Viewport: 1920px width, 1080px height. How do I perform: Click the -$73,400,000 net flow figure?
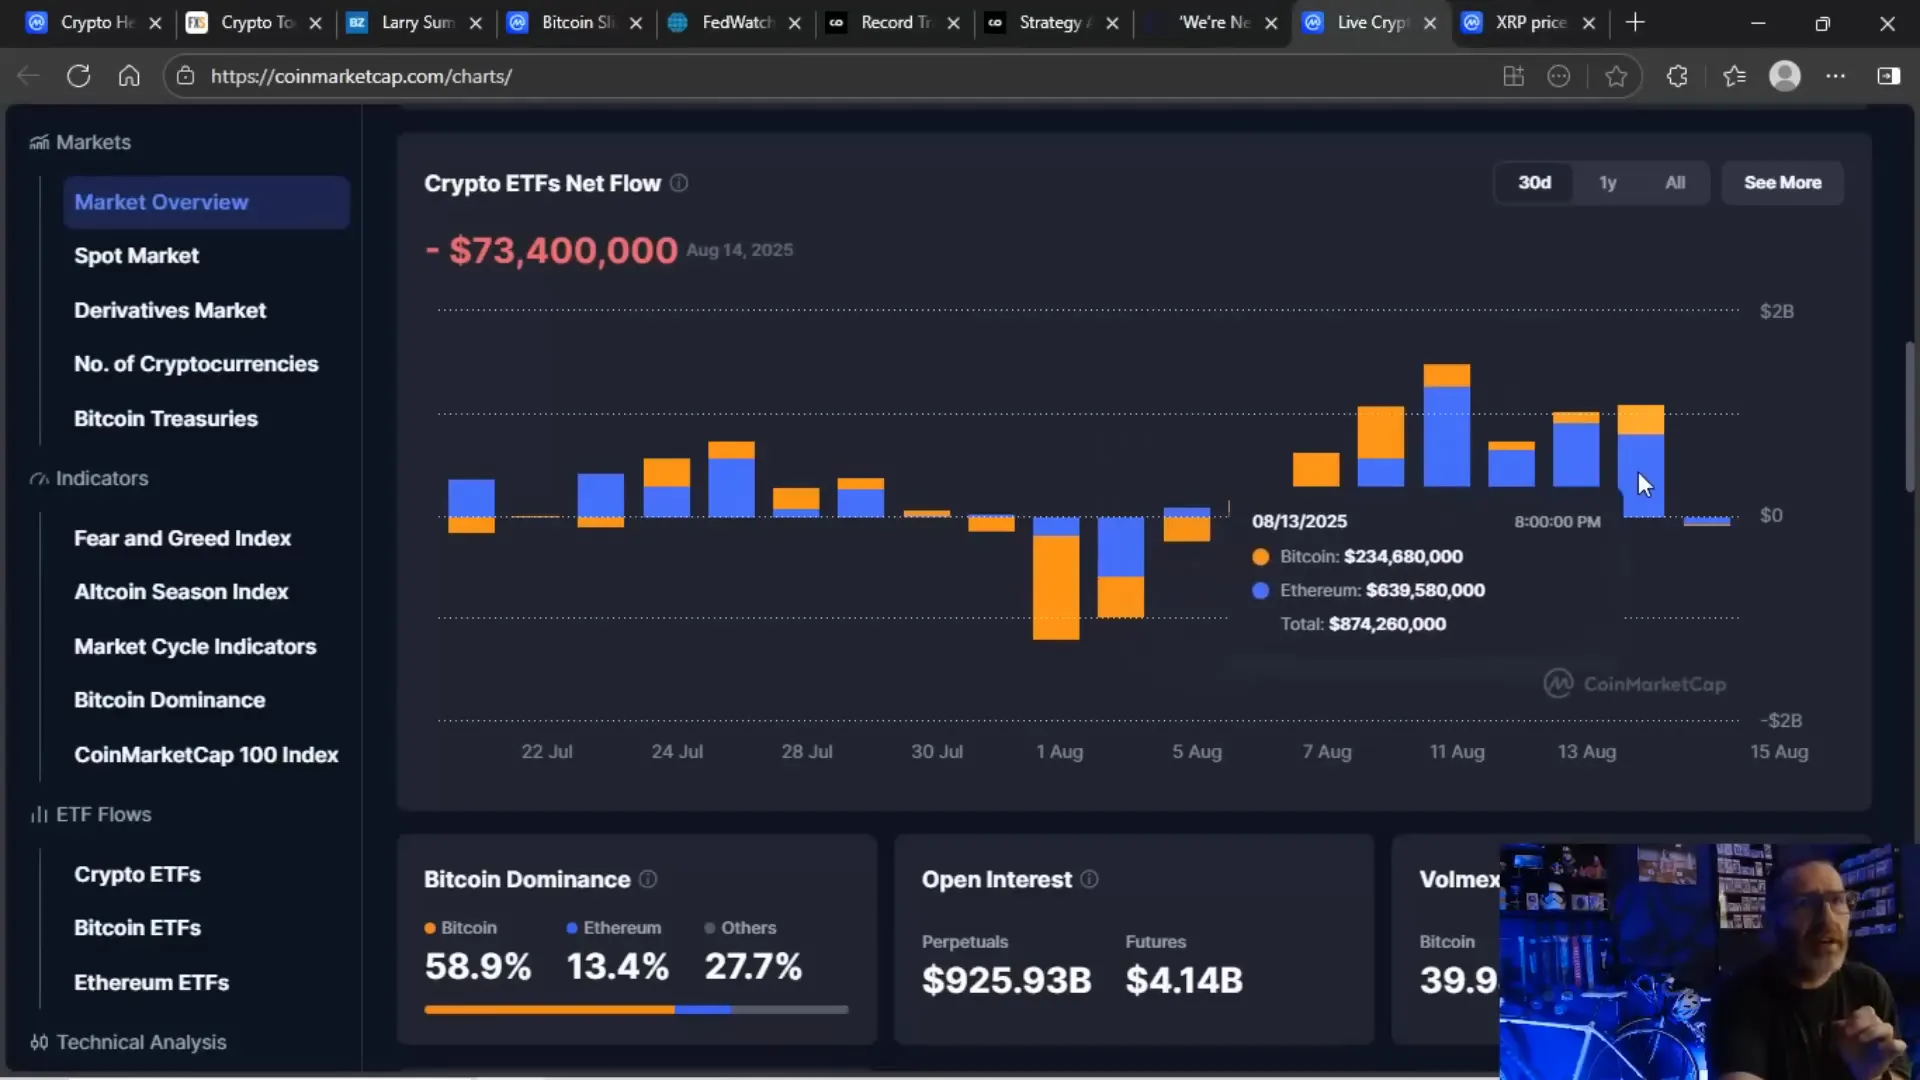[x=552, y=250]
